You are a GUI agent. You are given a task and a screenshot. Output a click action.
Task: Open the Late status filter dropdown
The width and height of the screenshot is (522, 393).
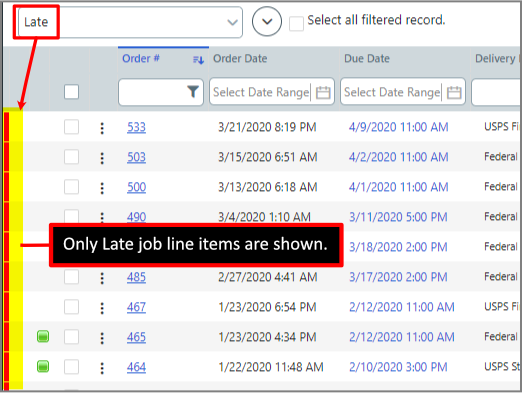[130, 22]
